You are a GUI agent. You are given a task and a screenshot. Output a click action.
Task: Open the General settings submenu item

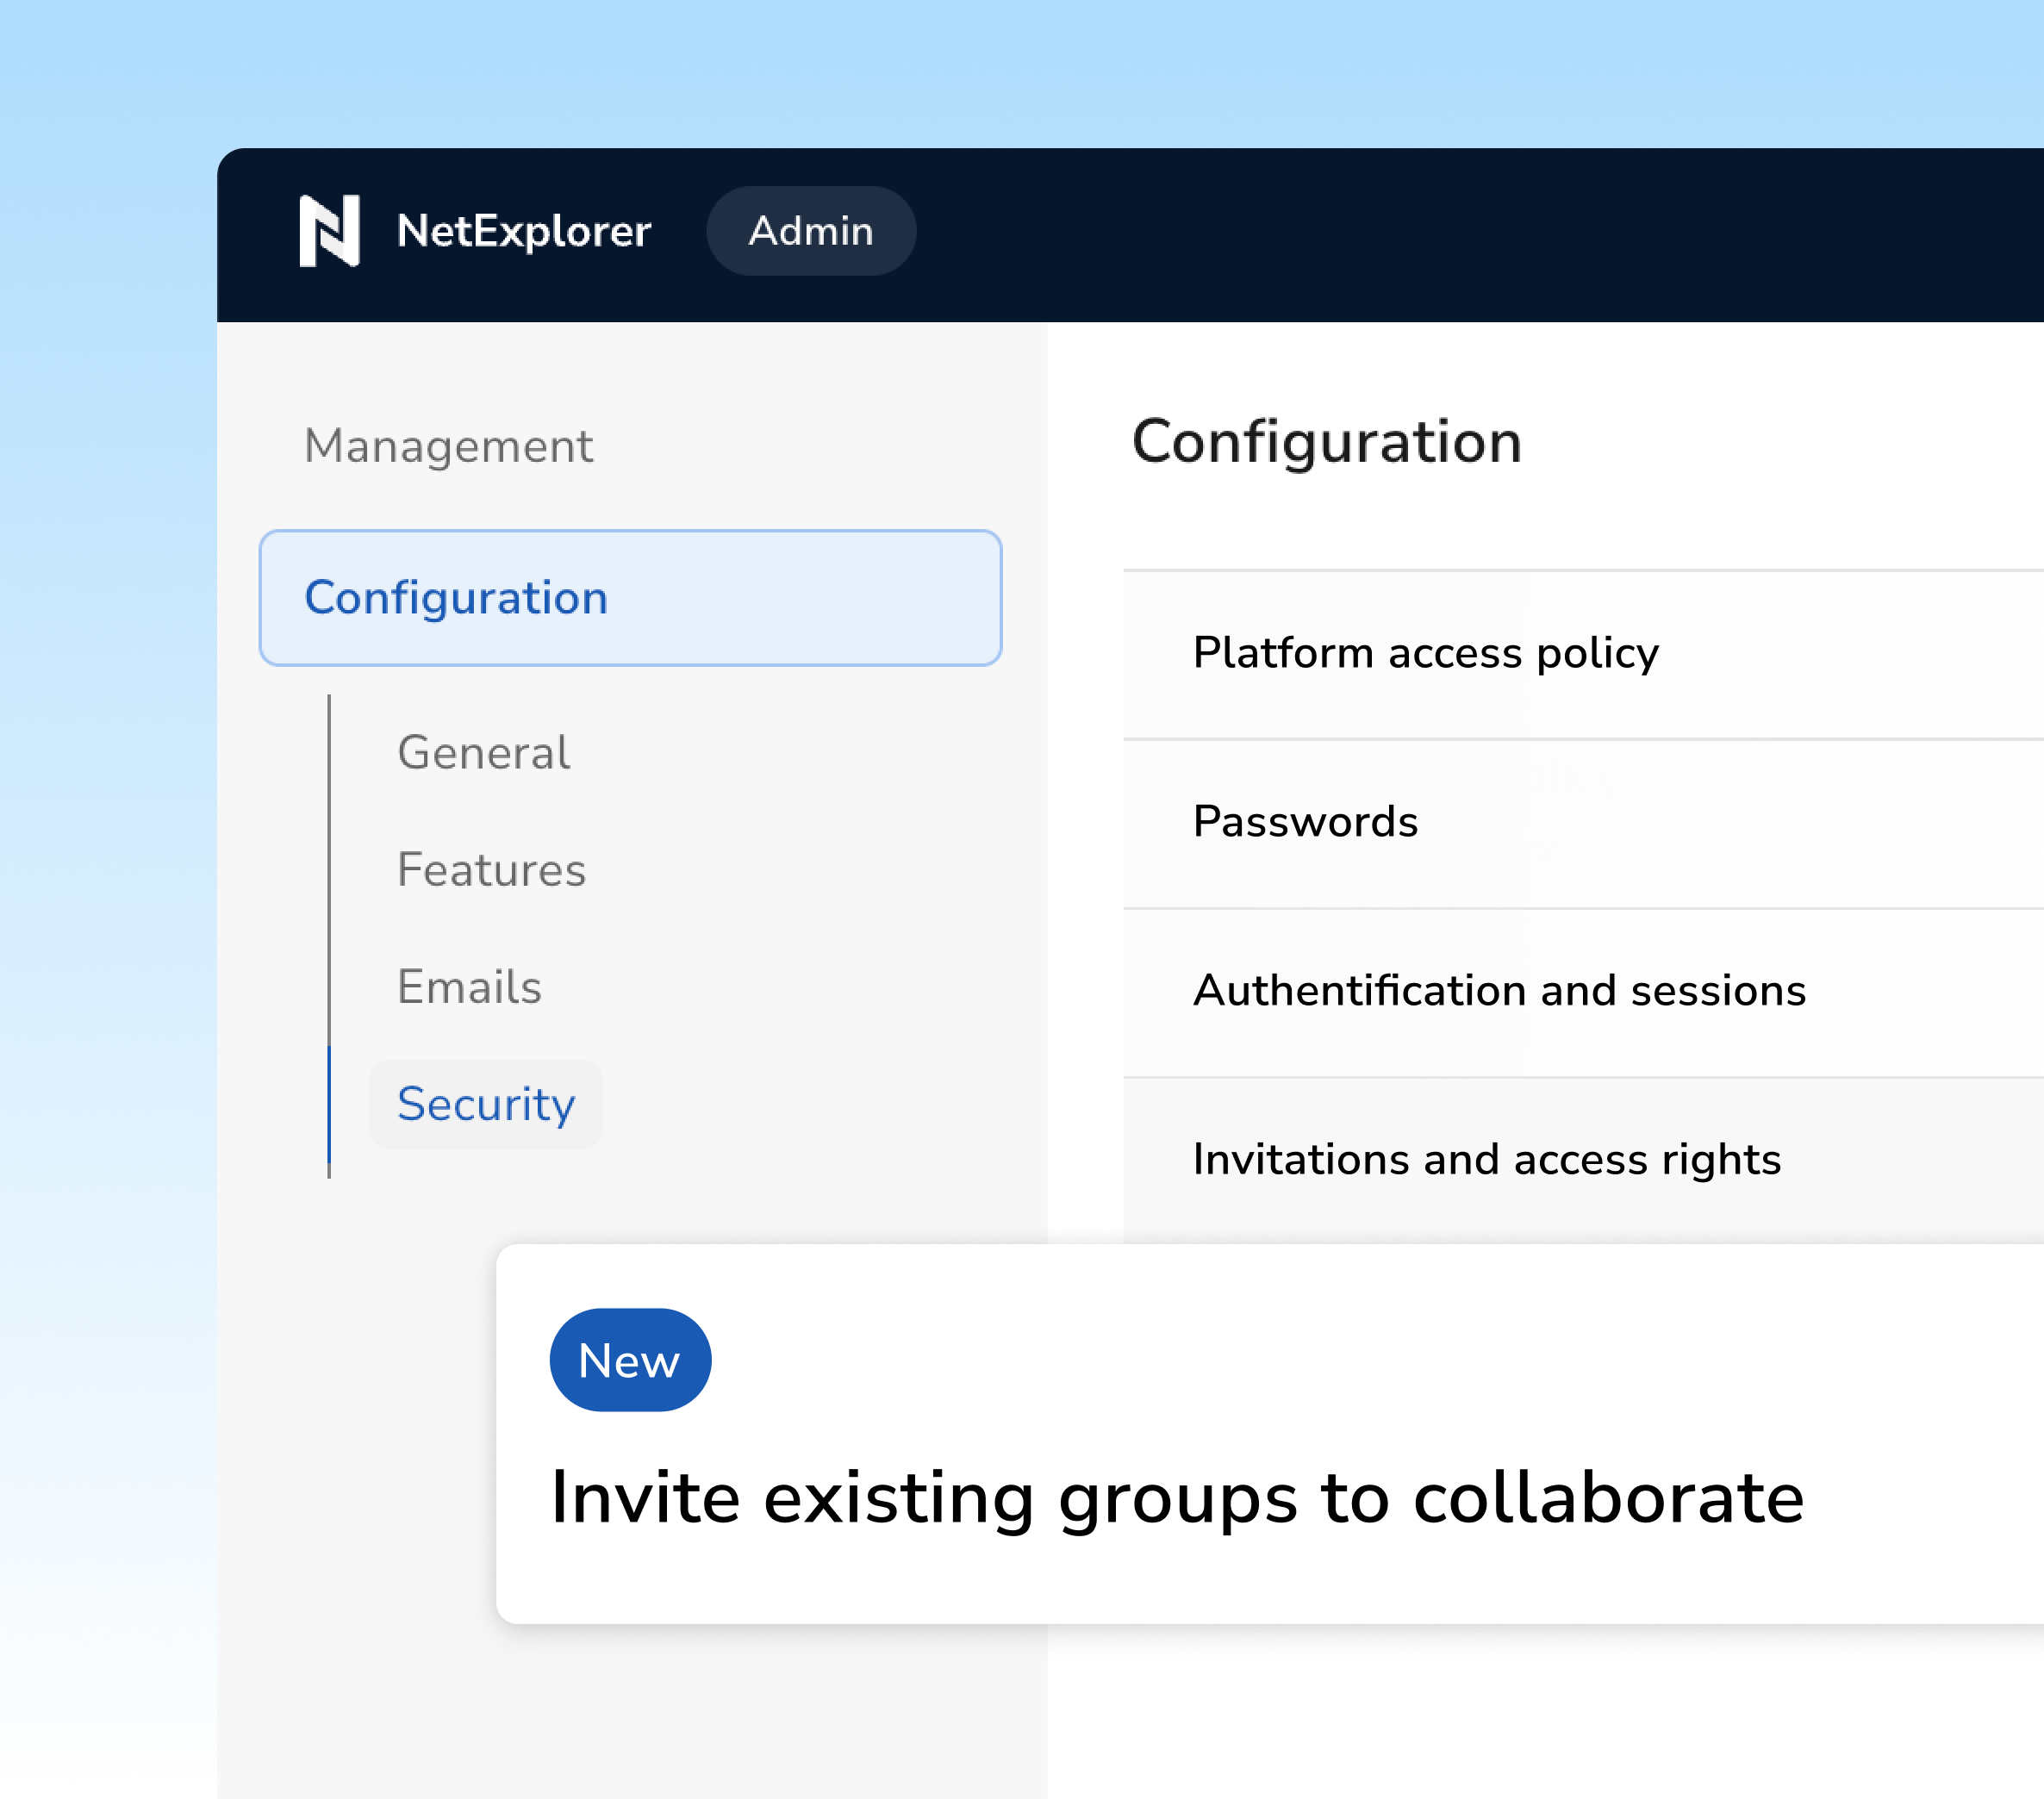pyautogui.click(x=484, y=752)
